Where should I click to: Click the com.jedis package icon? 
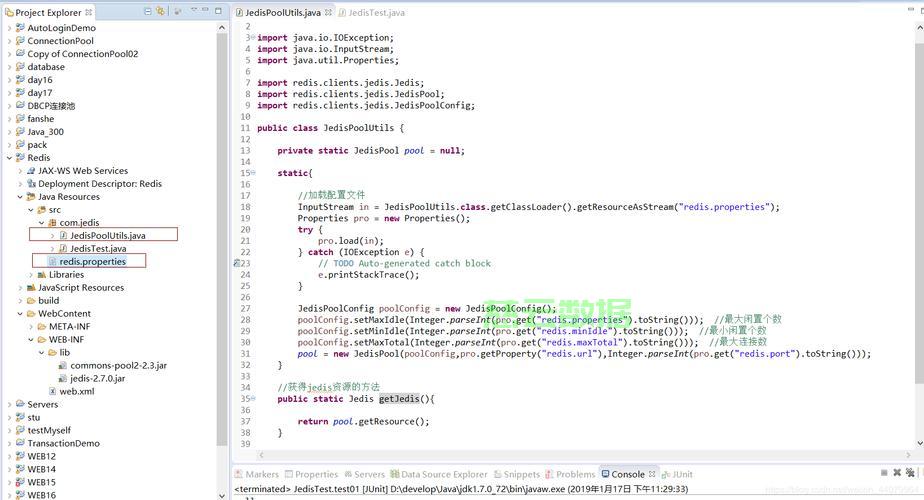coord(52,222)
